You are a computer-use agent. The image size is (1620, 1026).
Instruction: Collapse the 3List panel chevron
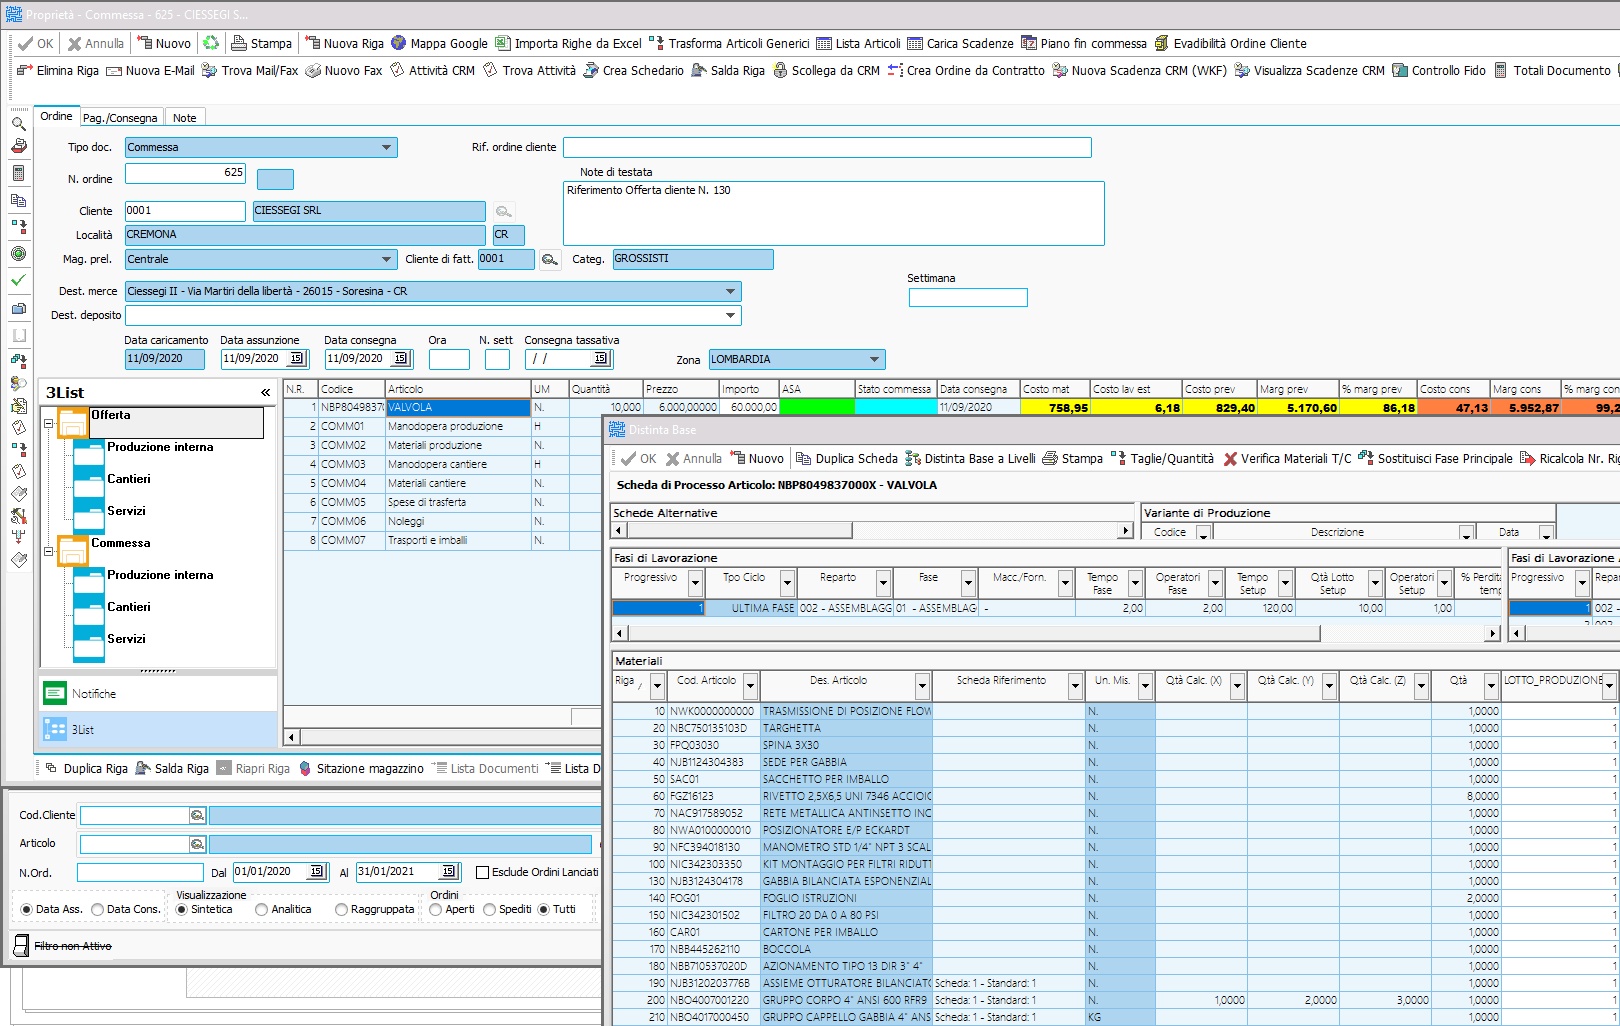(265, 393)
